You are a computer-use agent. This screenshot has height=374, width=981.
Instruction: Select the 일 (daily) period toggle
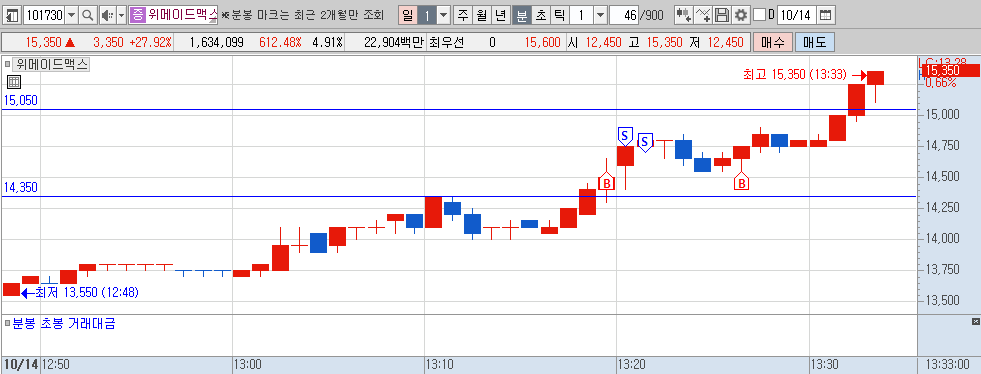click(x=407, y=15)
